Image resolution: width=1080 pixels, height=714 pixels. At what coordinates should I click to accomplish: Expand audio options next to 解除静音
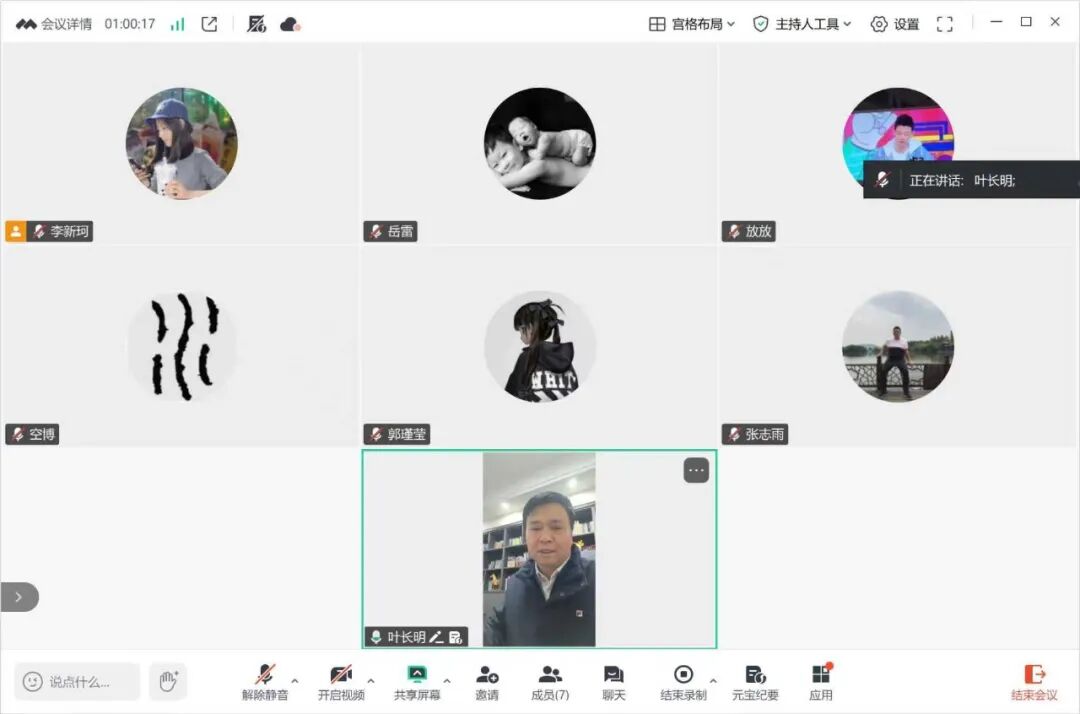click(x=295, y=680)
